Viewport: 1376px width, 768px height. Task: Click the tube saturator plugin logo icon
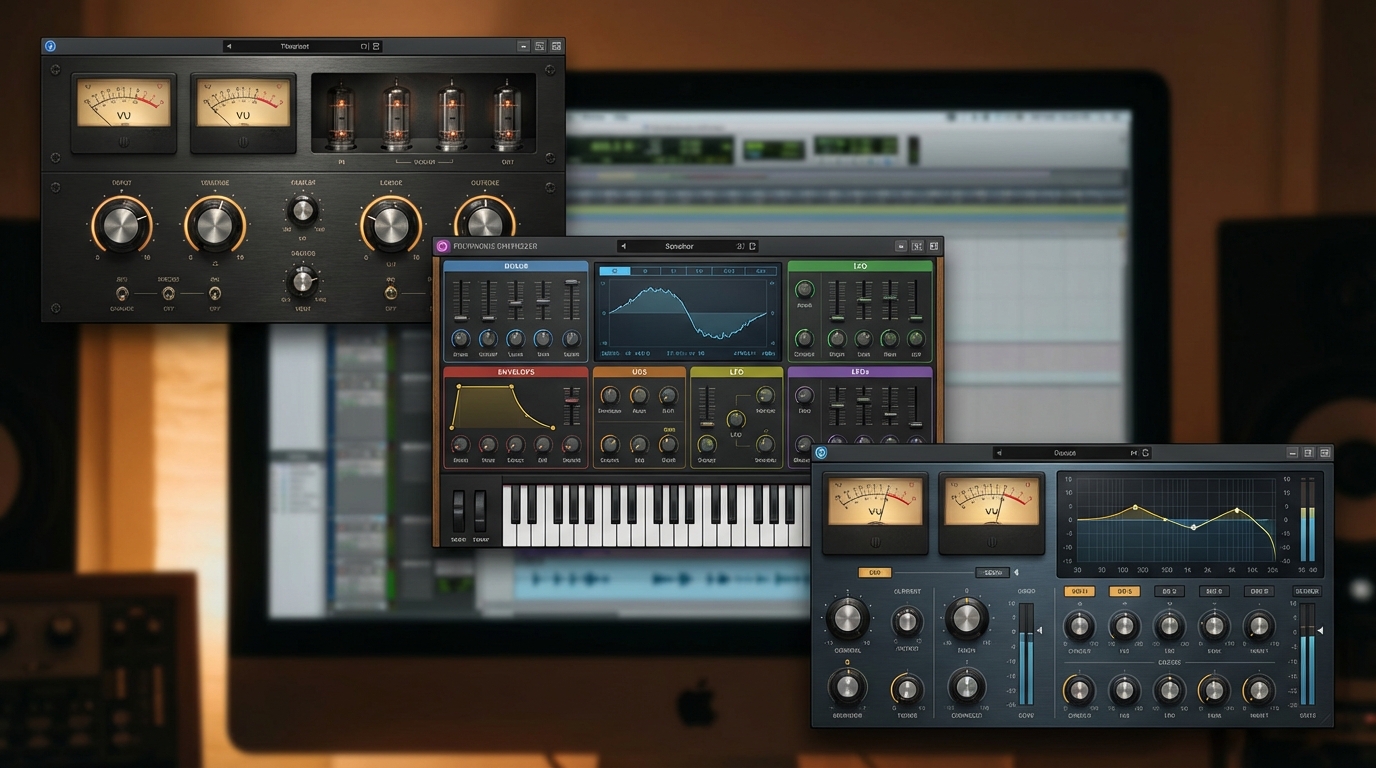49,45
